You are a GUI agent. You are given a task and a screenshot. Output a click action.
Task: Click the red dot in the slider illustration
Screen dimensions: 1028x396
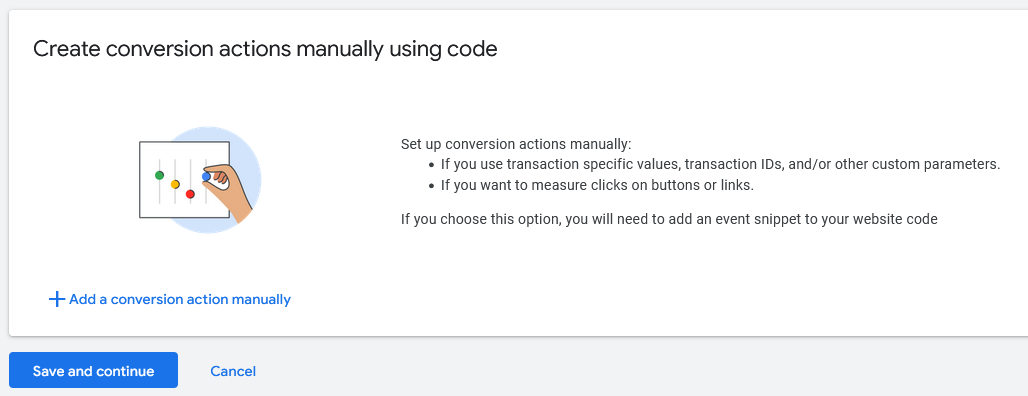[190, 194]
